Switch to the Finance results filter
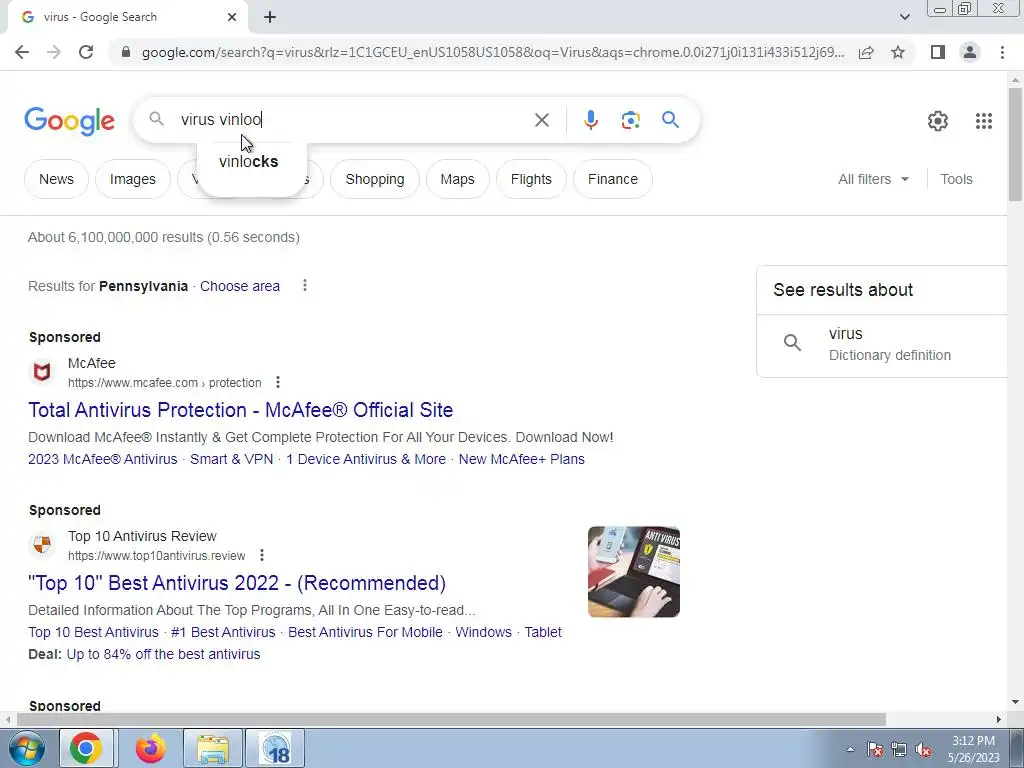1024x768 pixels. click(x=613, y=179)
